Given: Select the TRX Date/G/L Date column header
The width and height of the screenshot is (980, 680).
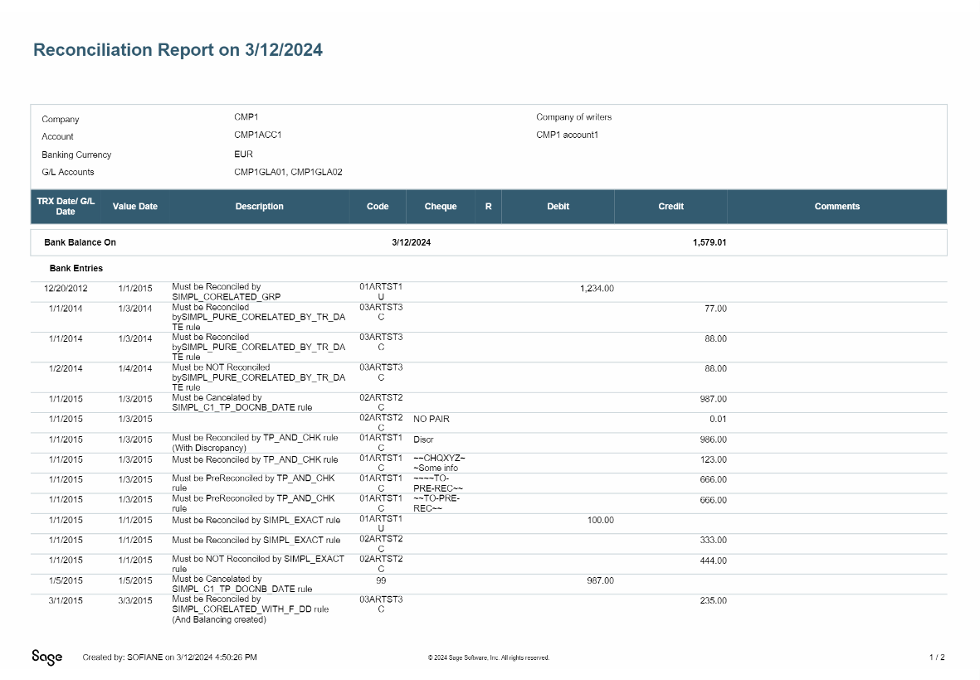Looking at the screenshot, I should click(65, 206).
